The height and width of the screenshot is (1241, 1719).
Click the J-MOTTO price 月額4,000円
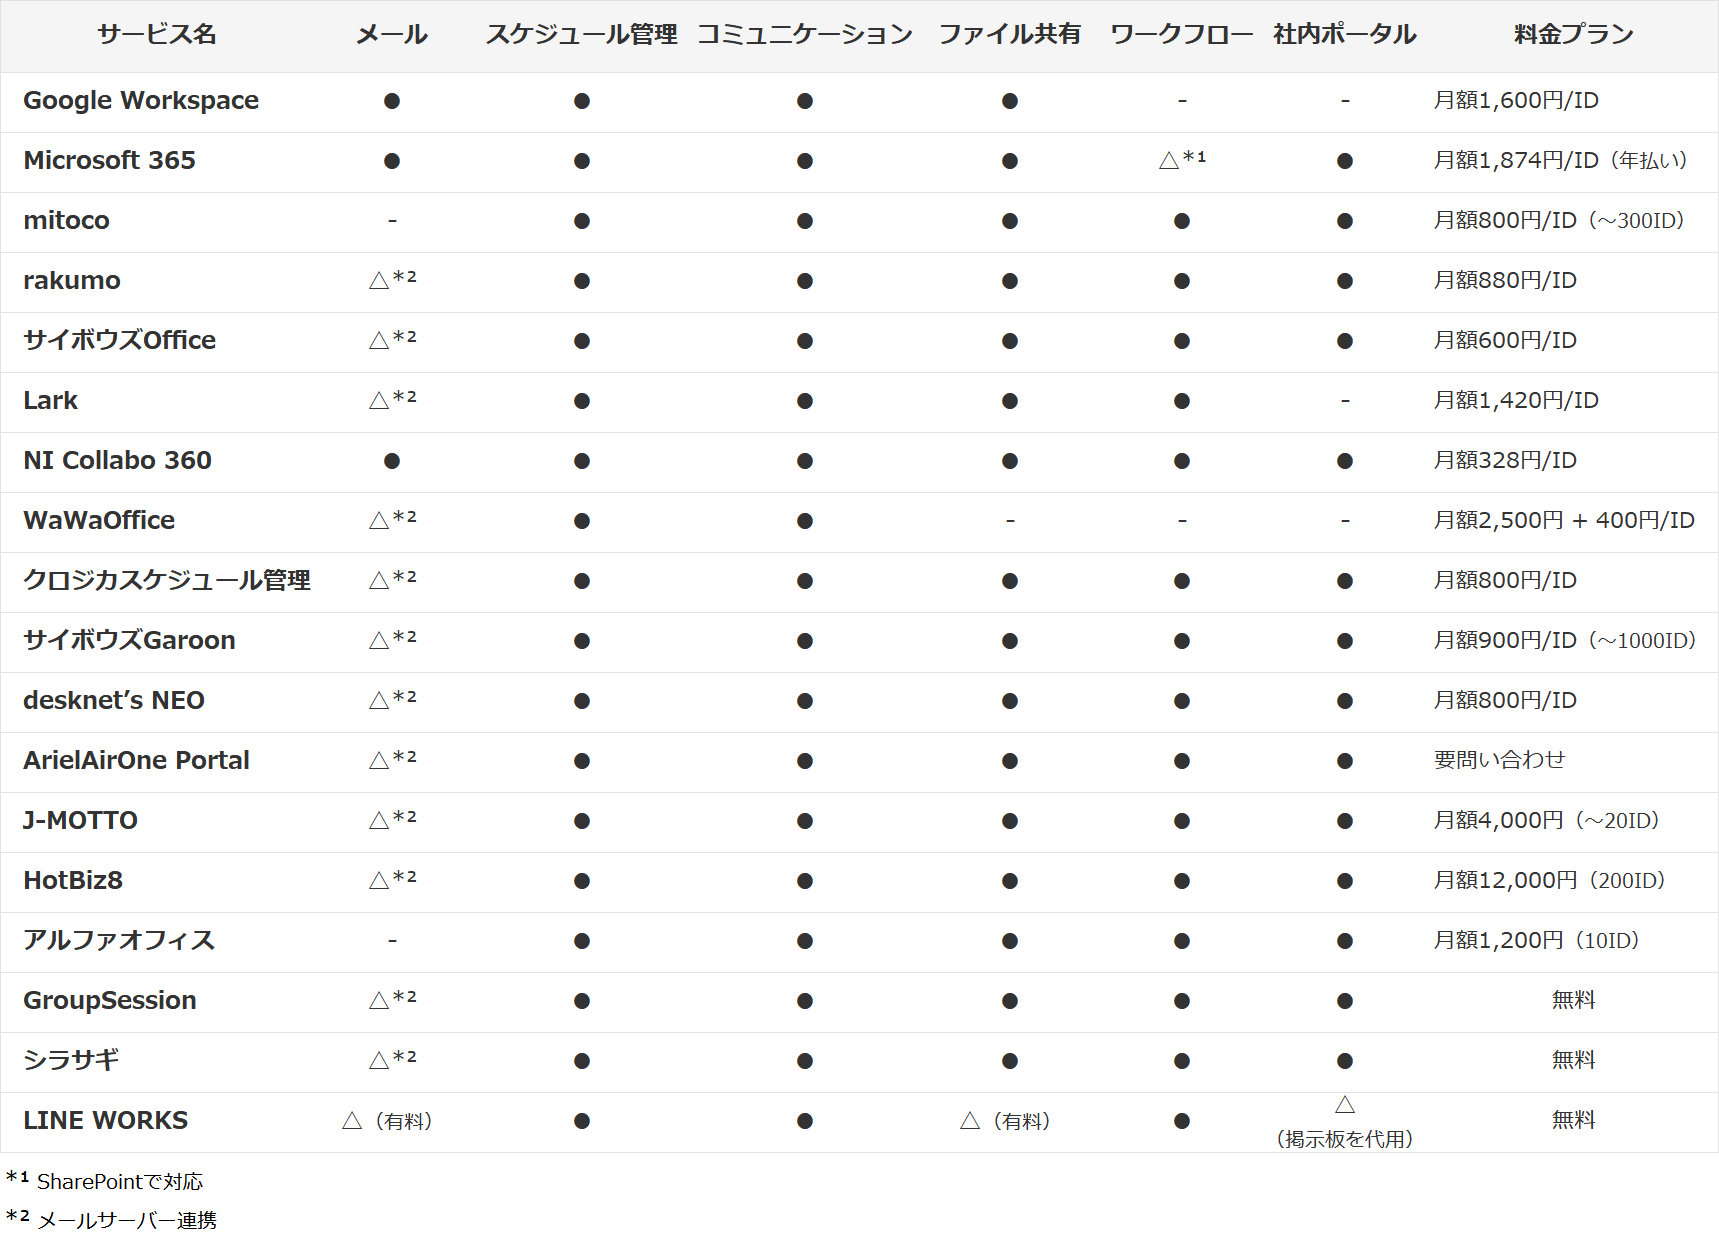click(1498, 821)
